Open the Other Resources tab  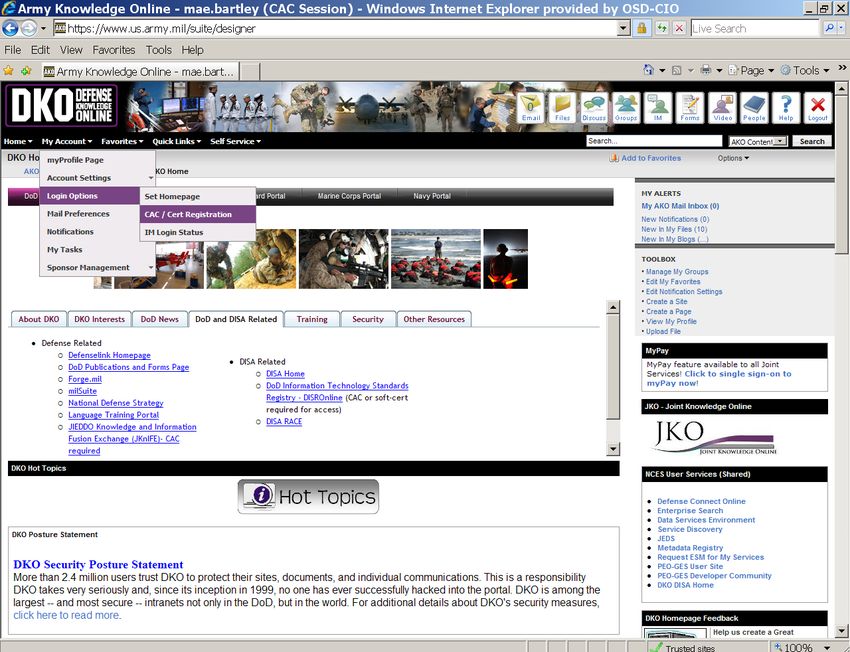tap(434, 319)
